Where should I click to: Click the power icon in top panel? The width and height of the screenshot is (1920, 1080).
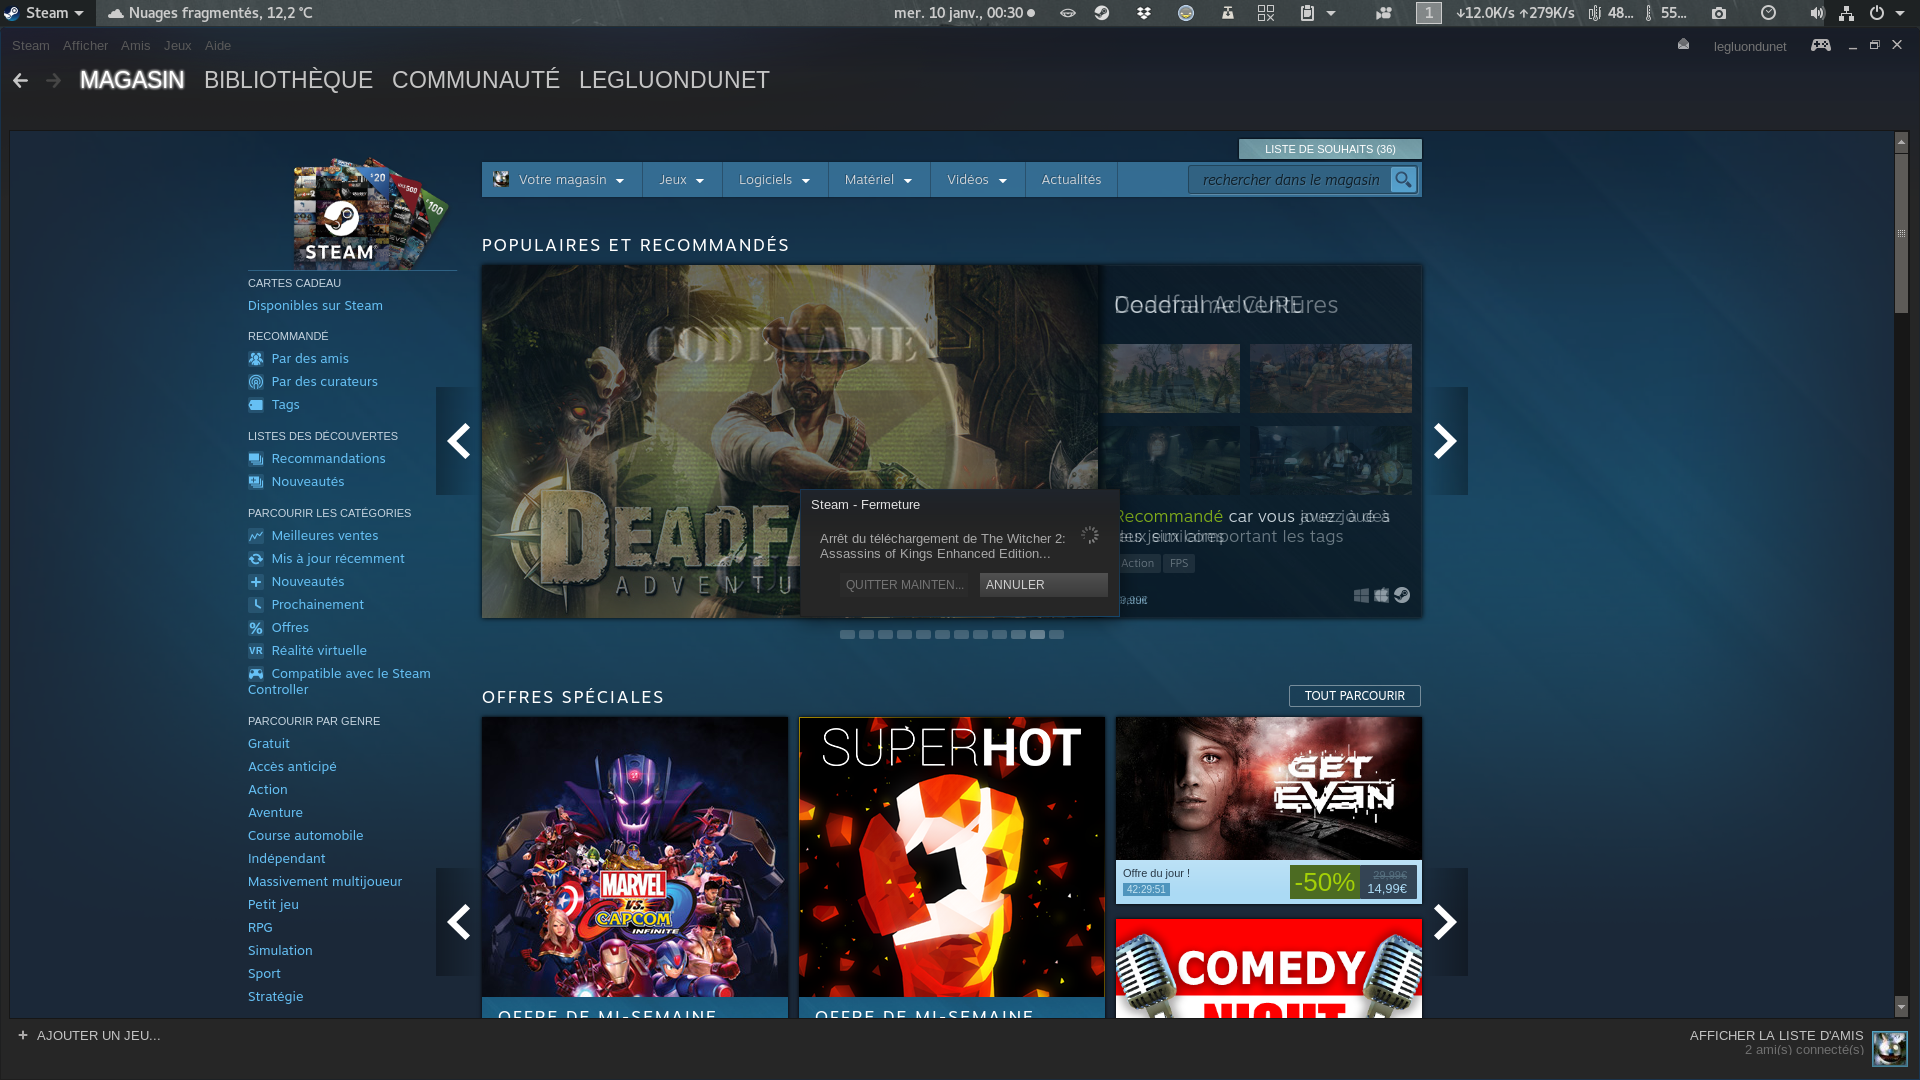(x=1877, y=13)
